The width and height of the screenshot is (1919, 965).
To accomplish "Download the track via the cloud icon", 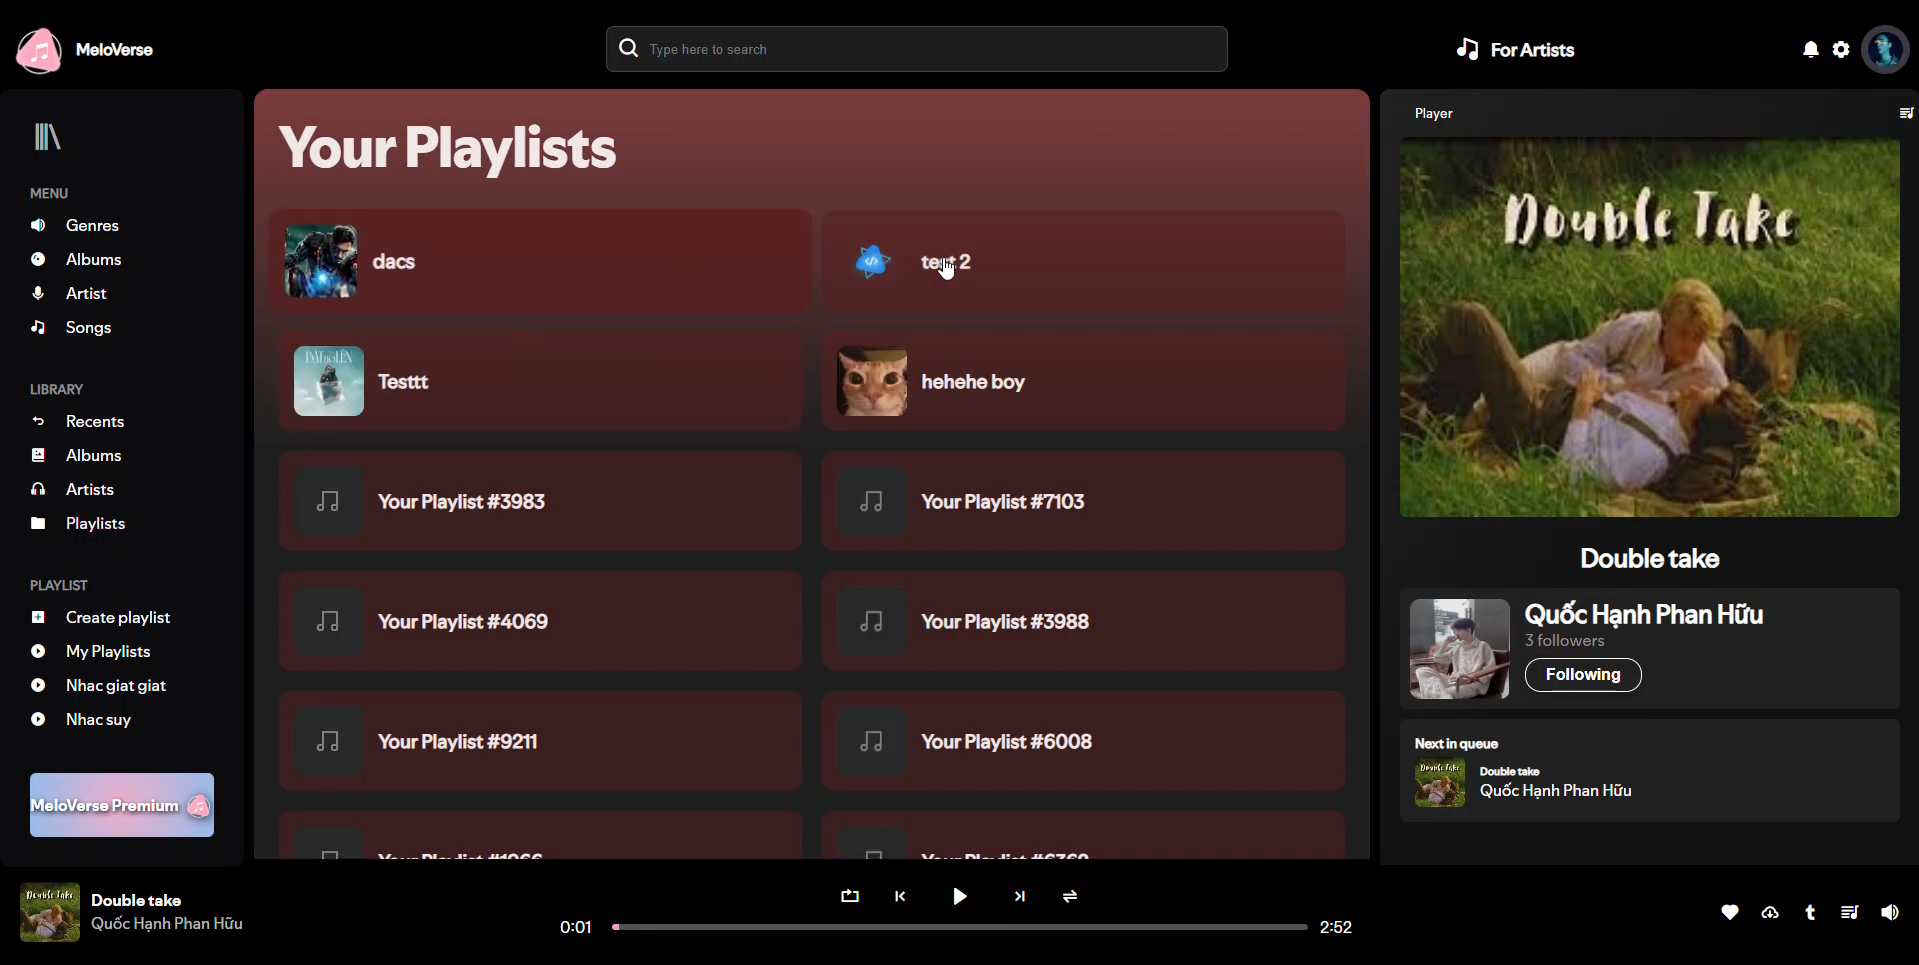I will click(x=1770, y=912).
